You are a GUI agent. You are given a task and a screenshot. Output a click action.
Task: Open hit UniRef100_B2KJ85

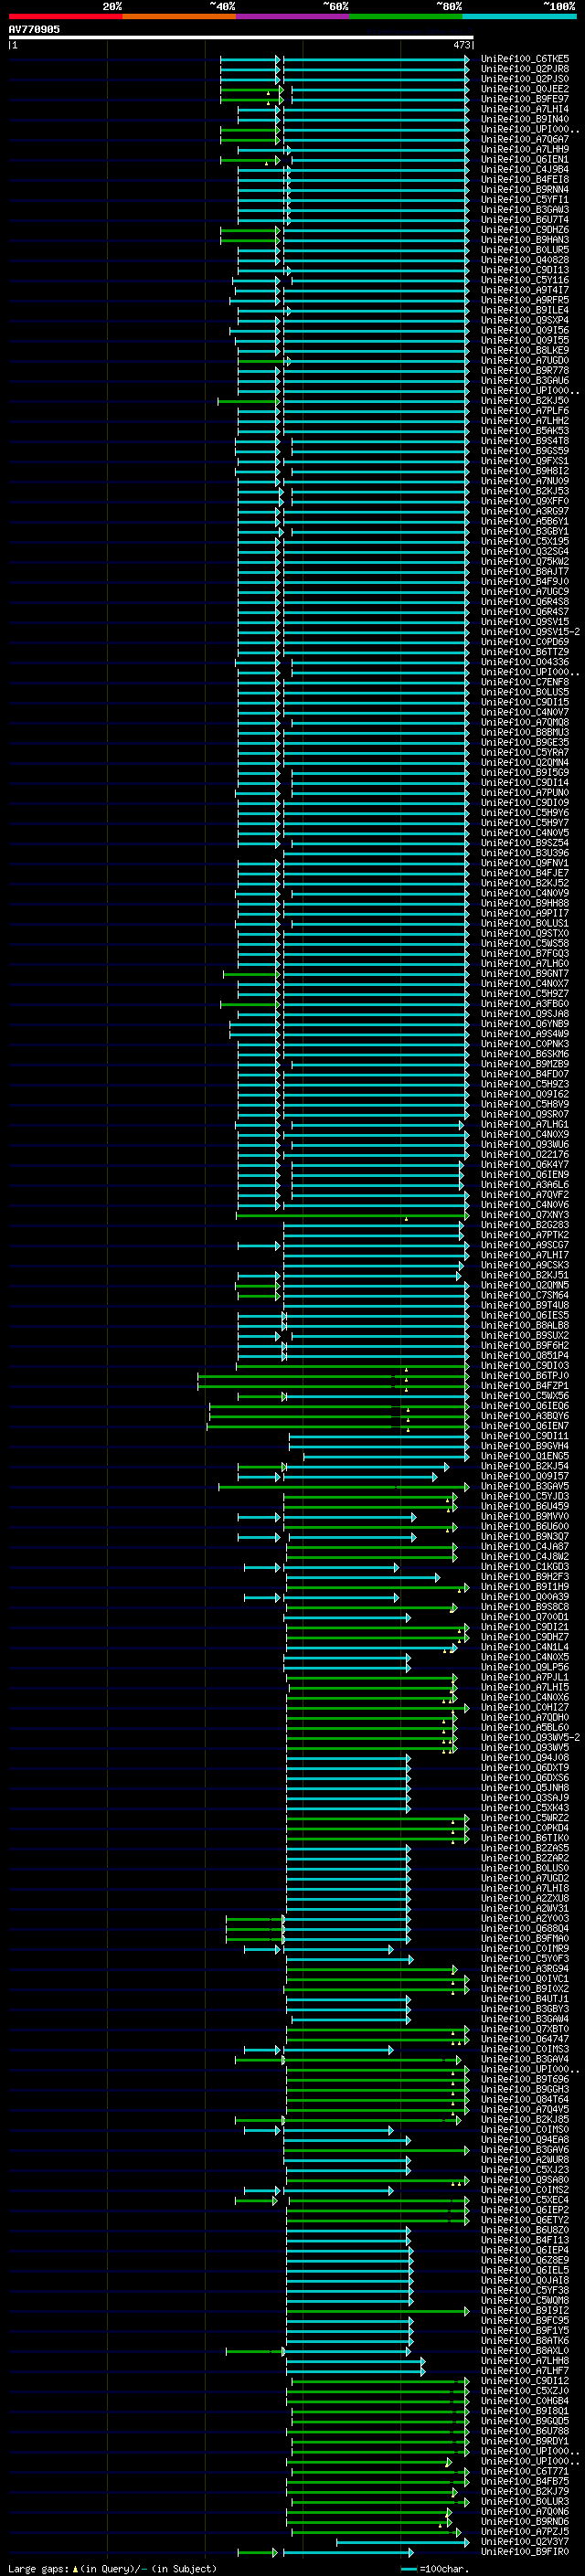tap(525, 2119)
